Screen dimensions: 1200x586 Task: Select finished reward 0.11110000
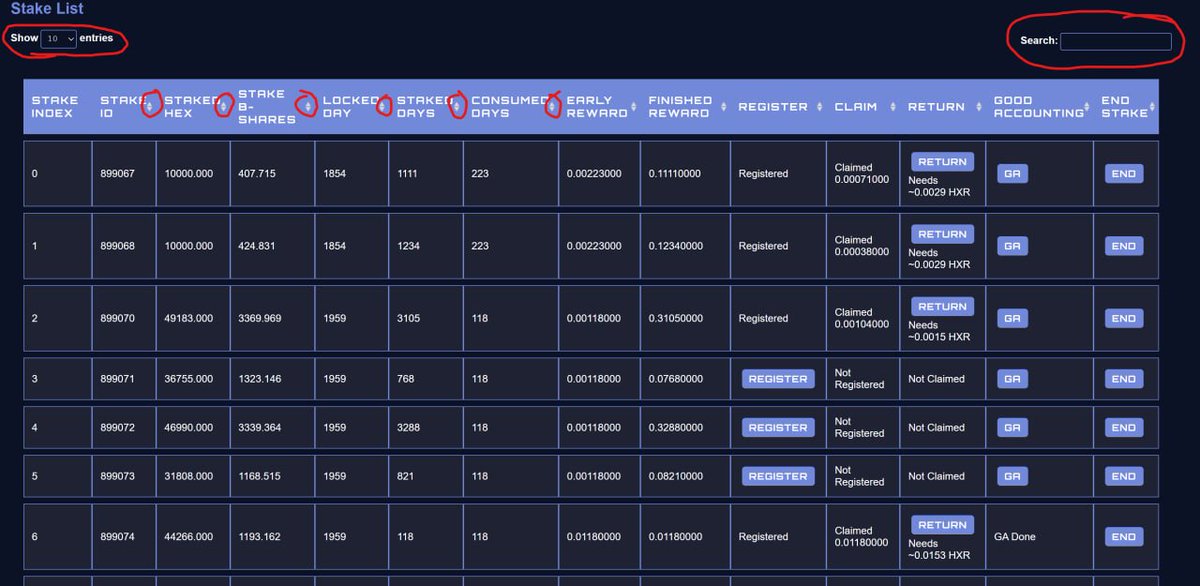pyautogui.click(x=675, y=174)
